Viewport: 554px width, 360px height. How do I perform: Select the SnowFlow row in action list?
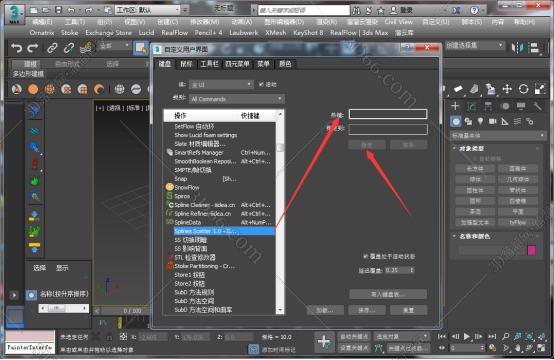tap(219, 187)
